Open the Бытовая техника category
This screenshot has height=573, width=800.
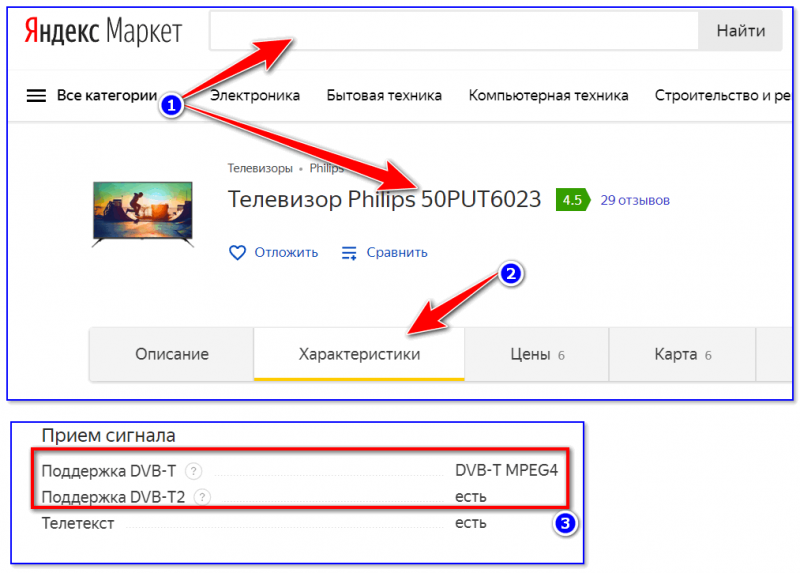point(384,95)
